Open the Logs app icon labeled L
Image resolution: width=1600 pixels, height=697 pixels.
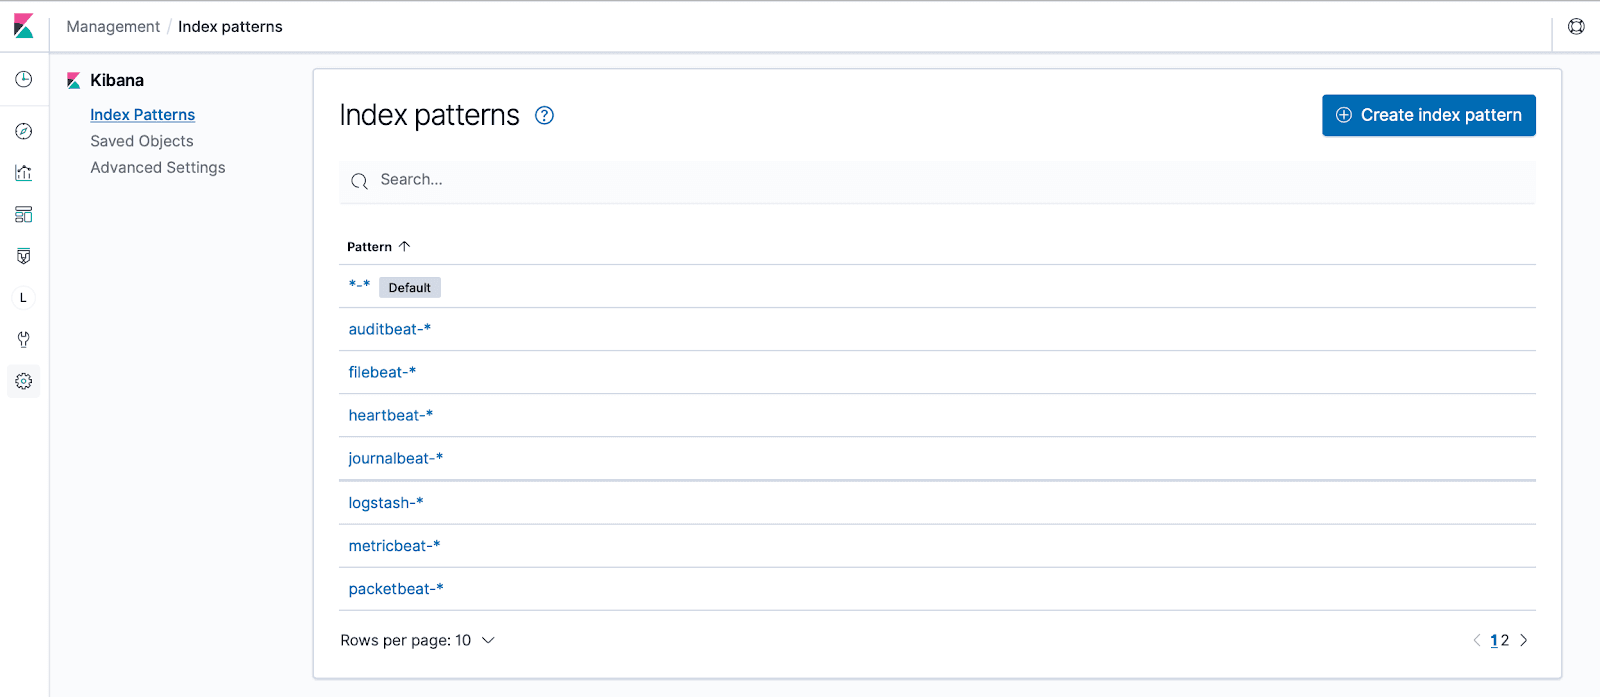tap(23, 297)
